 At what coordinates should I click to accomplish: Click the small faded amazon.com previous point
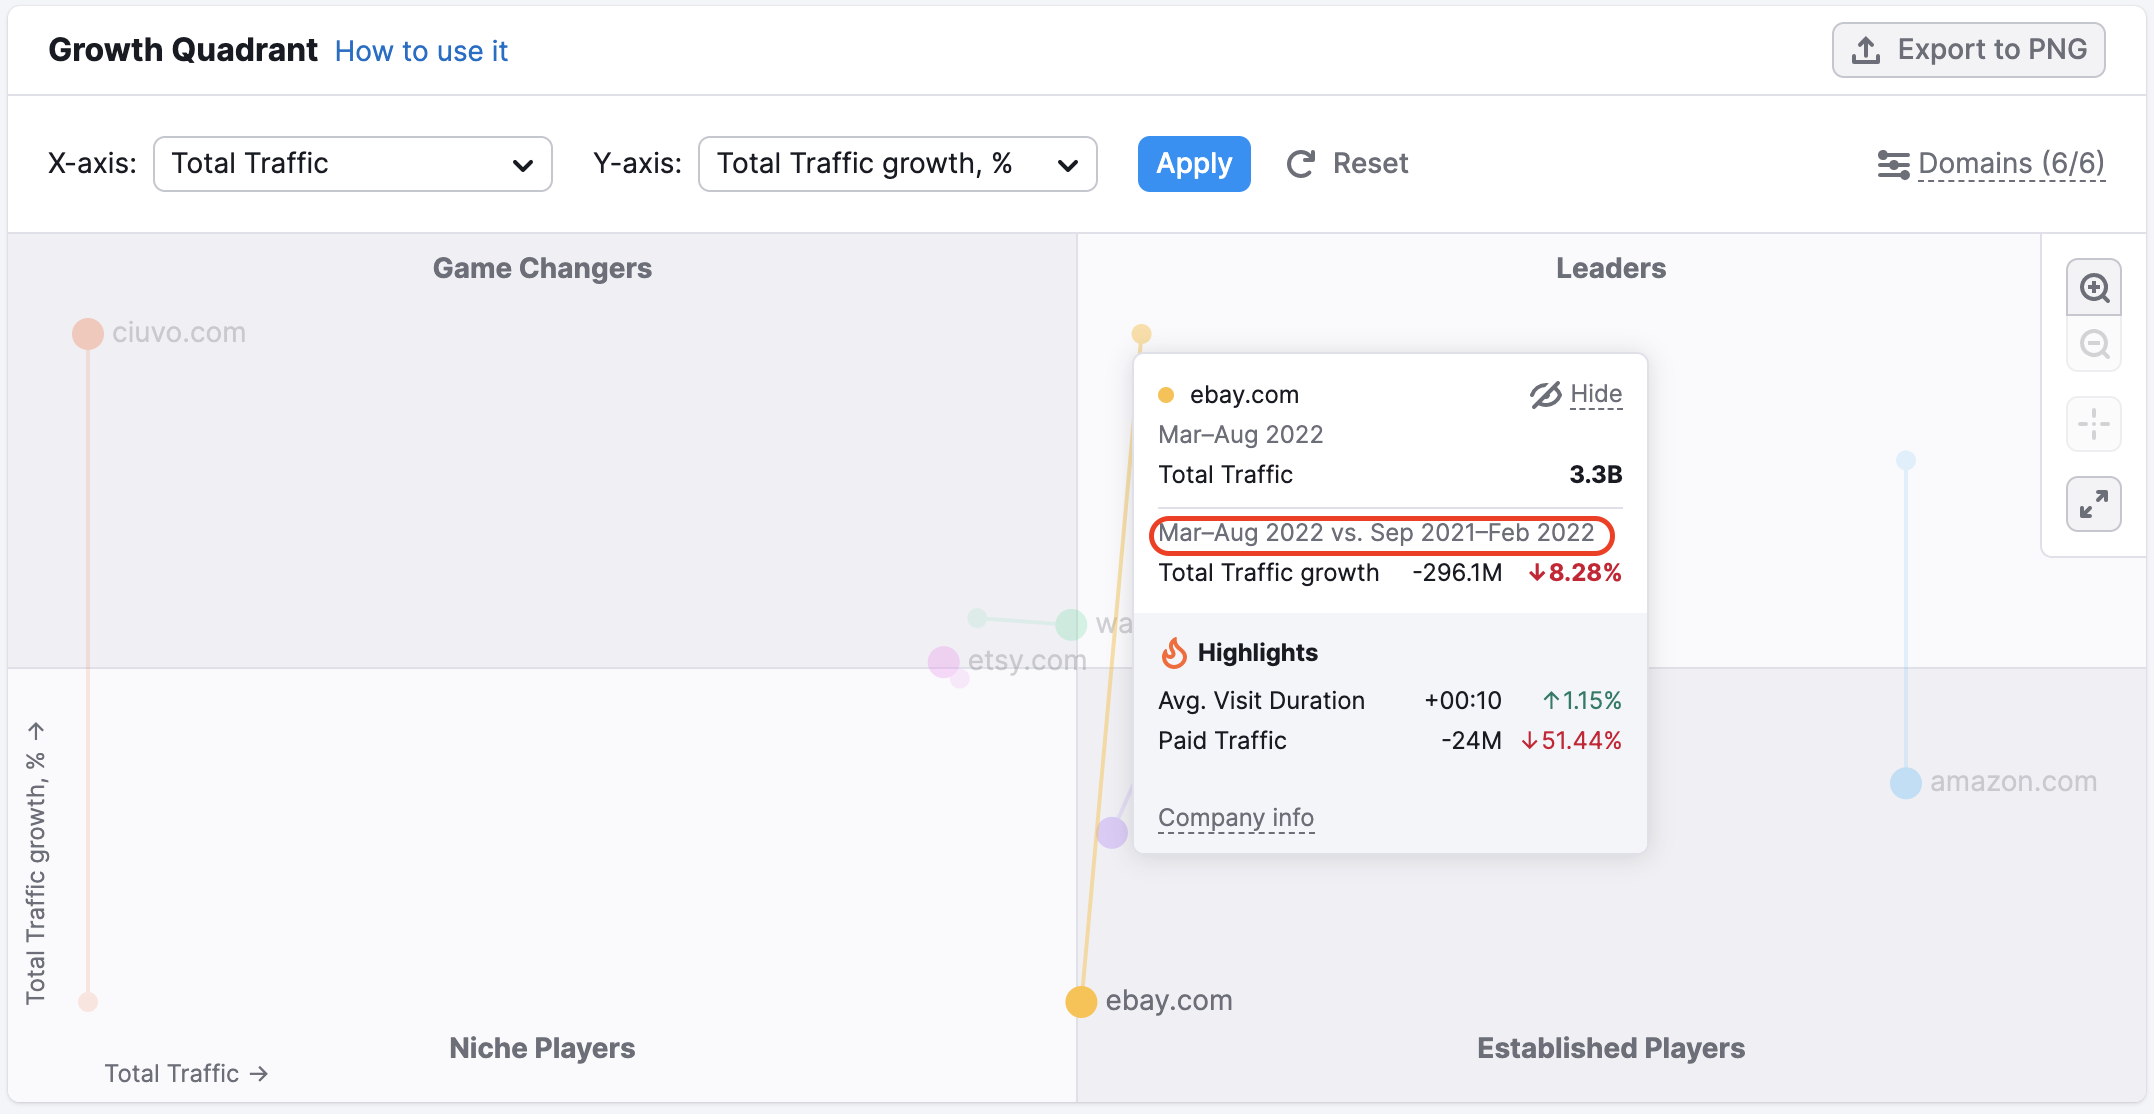[x=1906, y=461]
